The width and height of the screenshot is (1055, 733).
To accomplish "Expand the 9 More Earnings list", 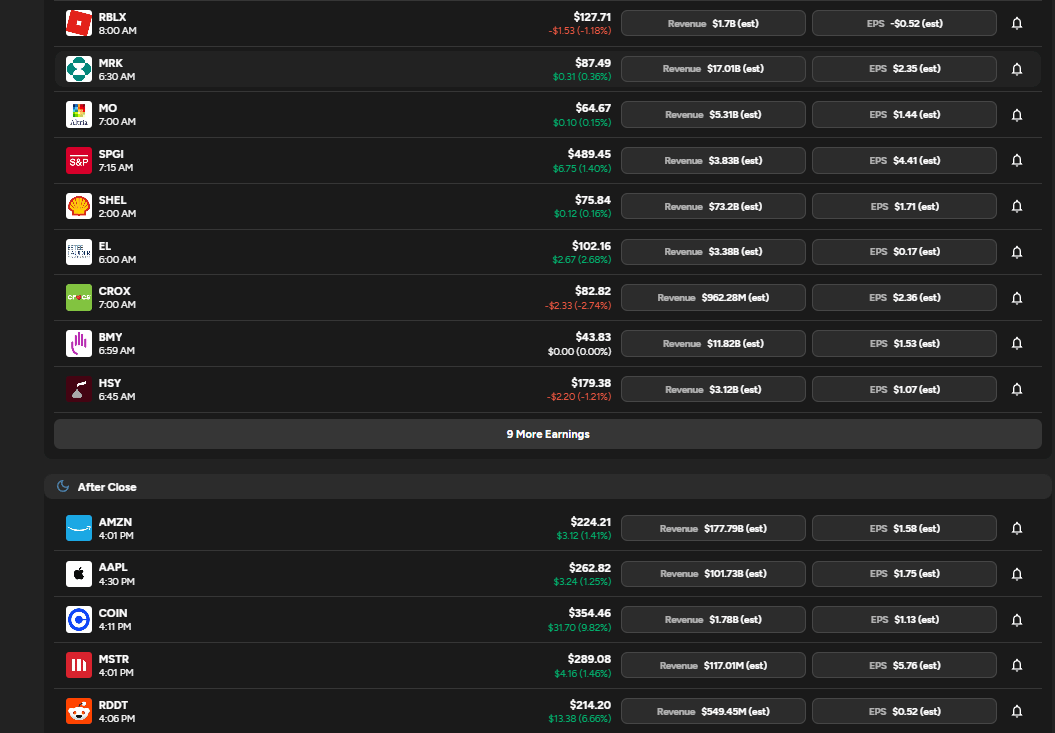I will tap(548, 434).
